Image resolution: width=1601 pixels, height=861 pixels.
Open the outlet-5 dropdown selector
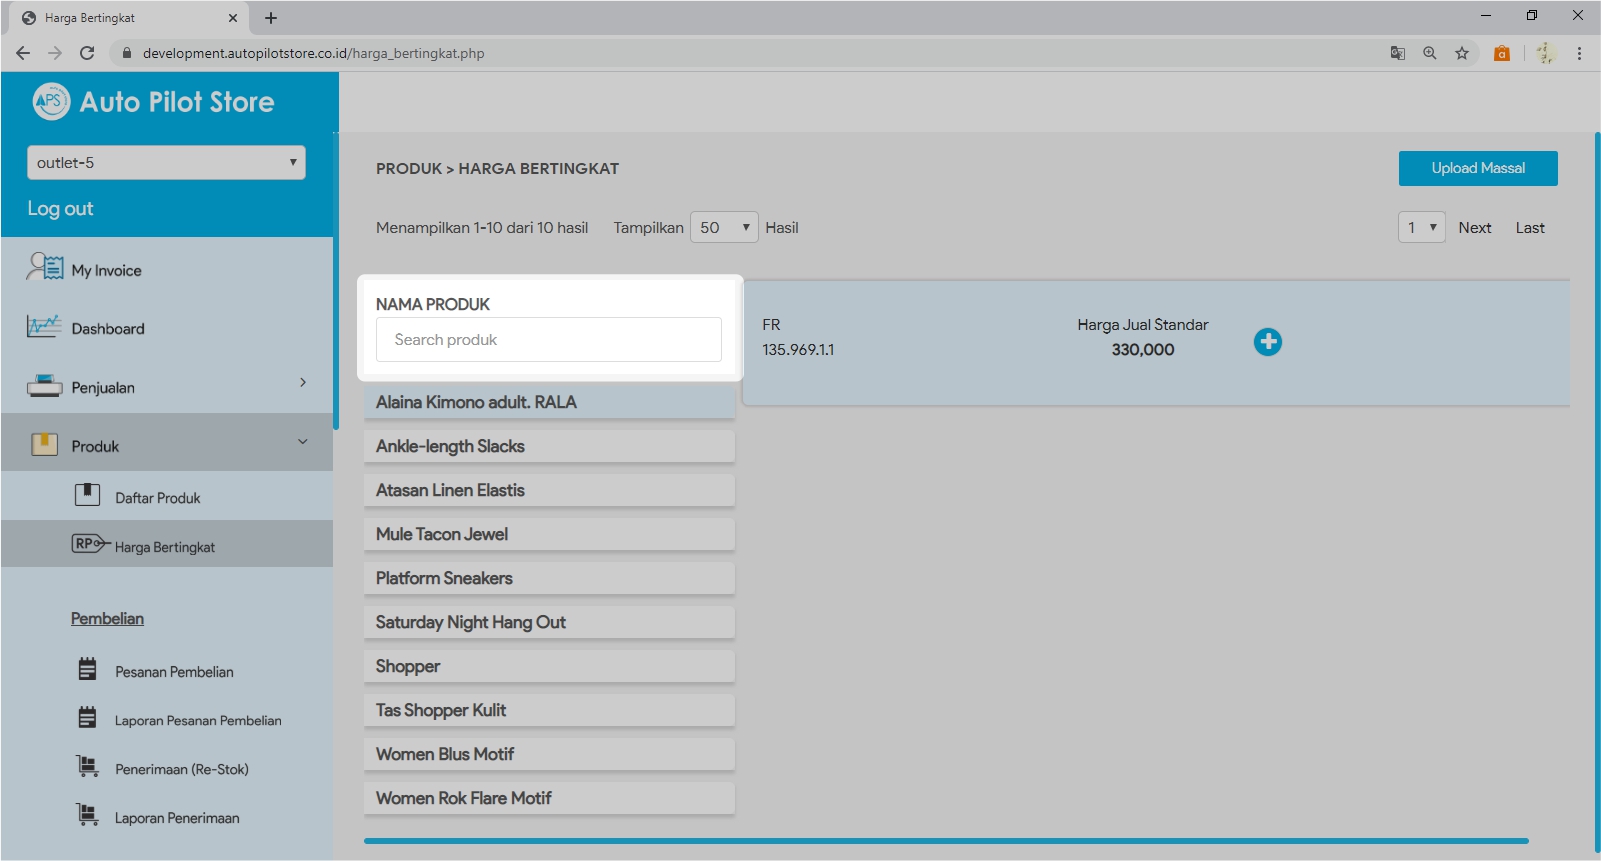[166, 163]
